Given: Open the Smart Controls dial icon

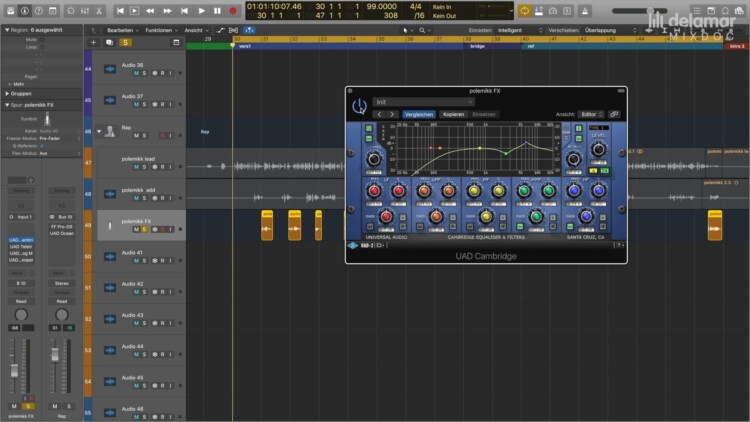Looking at the screenshot, I should 71,11.
